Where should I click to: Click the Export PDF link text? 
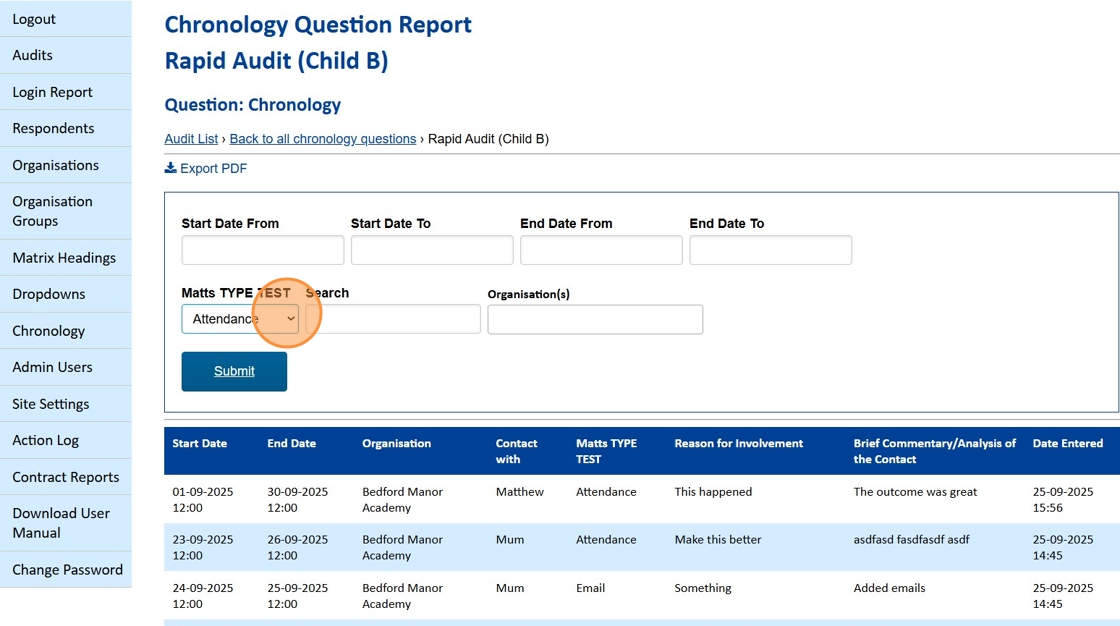214,169
